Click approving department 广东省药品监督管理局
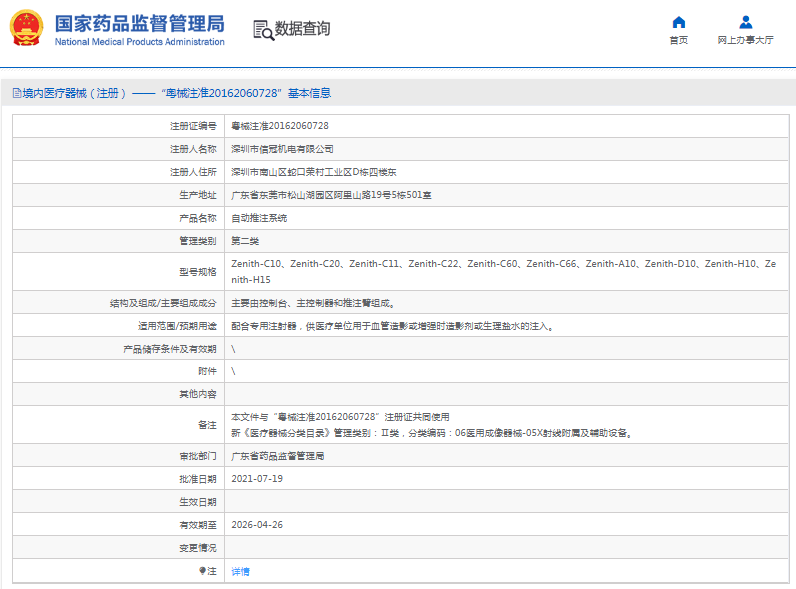This screenshot has width=796, height=589. click(x=278, y=455)
